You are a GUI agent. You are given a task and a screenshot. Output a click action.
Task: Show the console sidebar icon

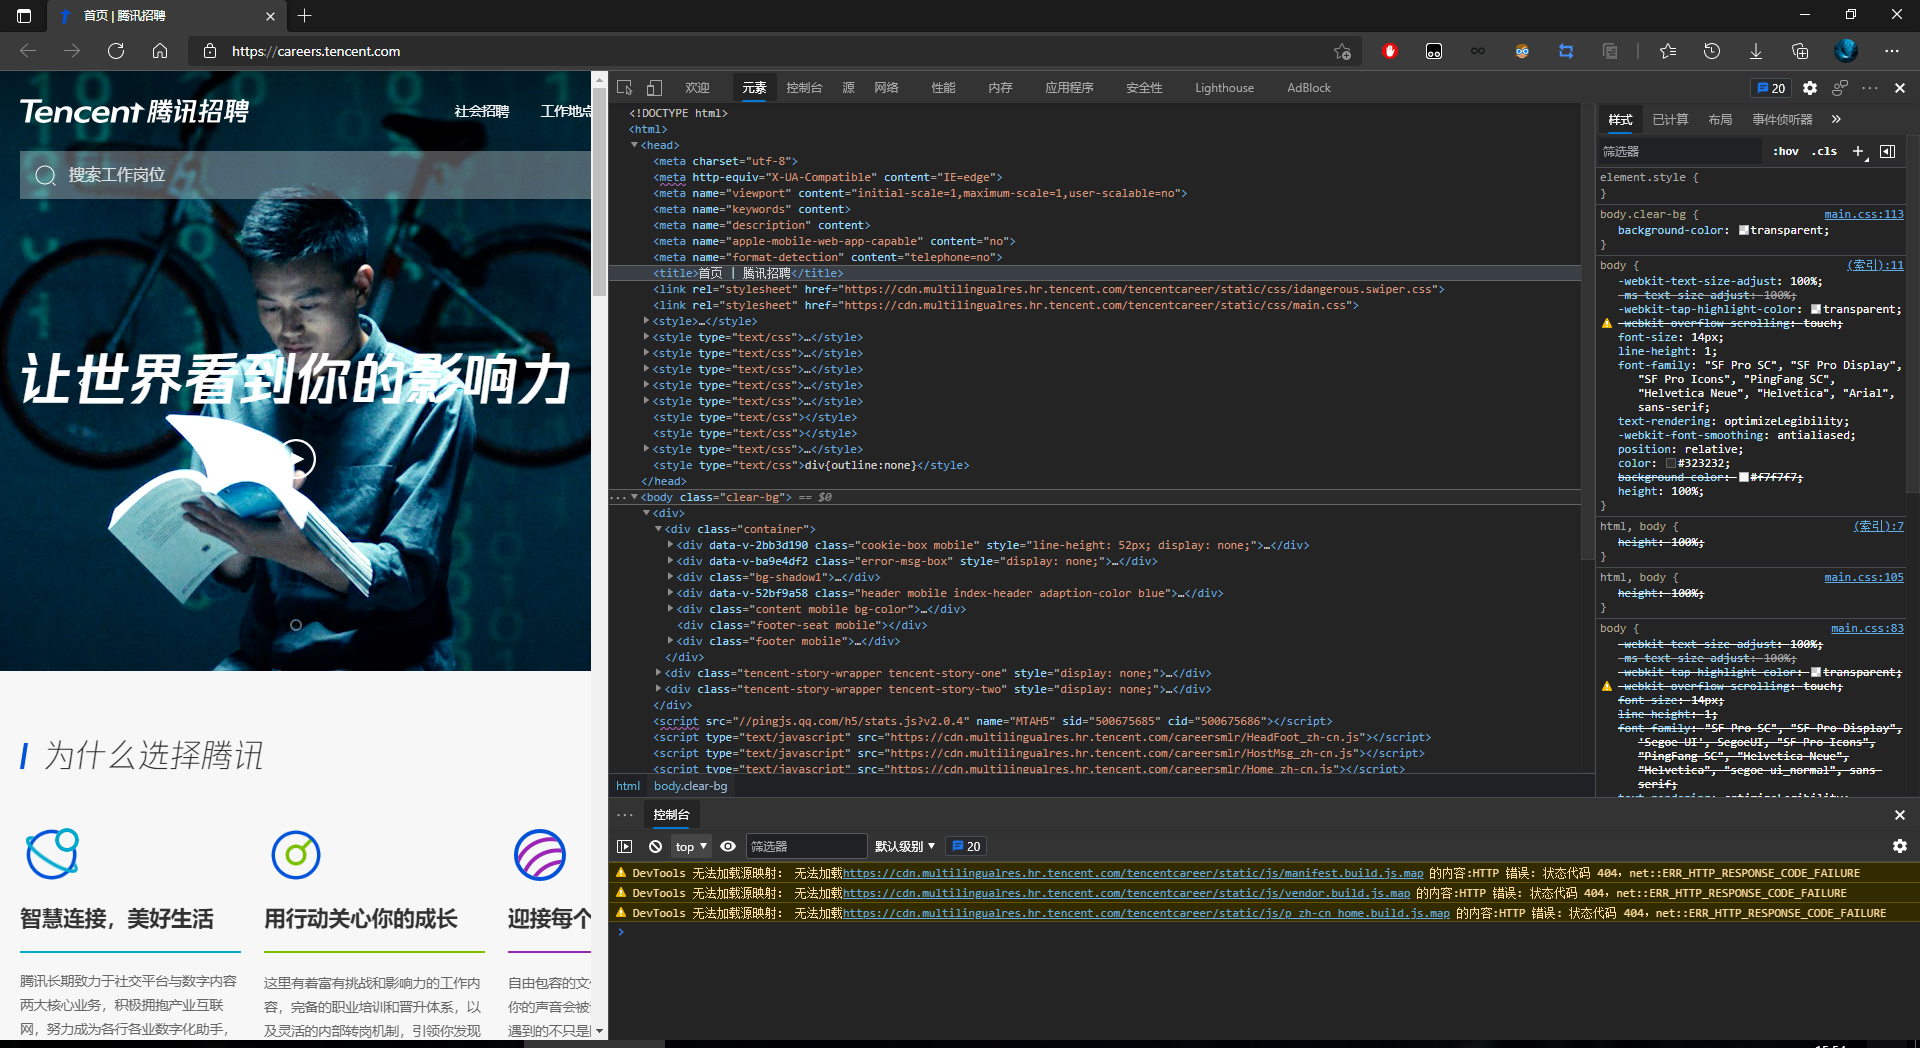(625, 846)
